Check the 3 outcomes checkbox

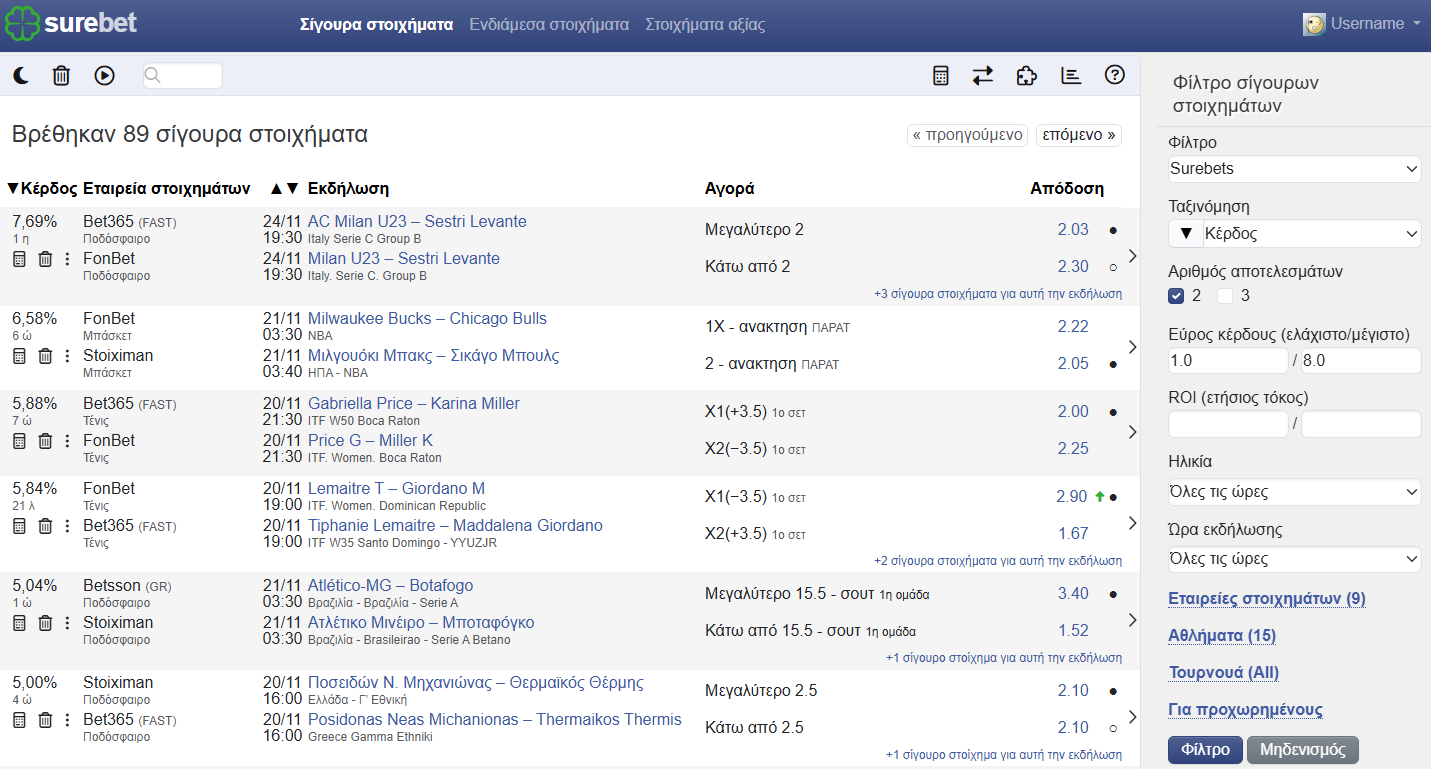[x=1225, y=295]
